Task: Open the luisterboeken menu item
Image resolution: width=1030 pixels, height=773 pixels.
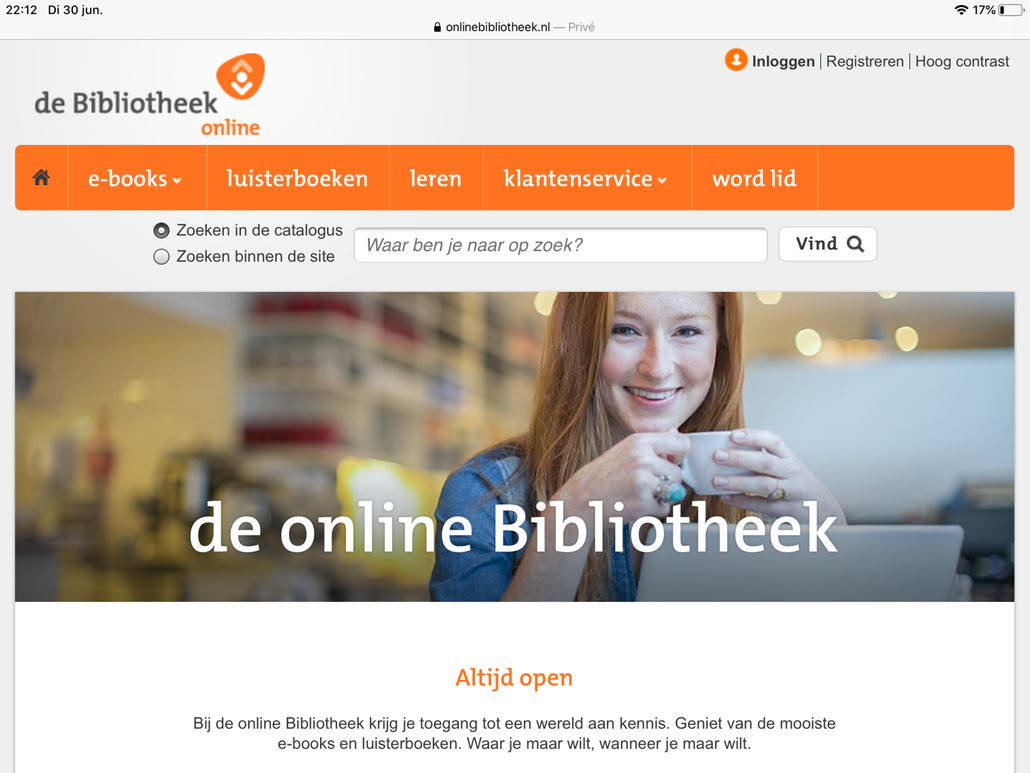Action: point(298,178)
